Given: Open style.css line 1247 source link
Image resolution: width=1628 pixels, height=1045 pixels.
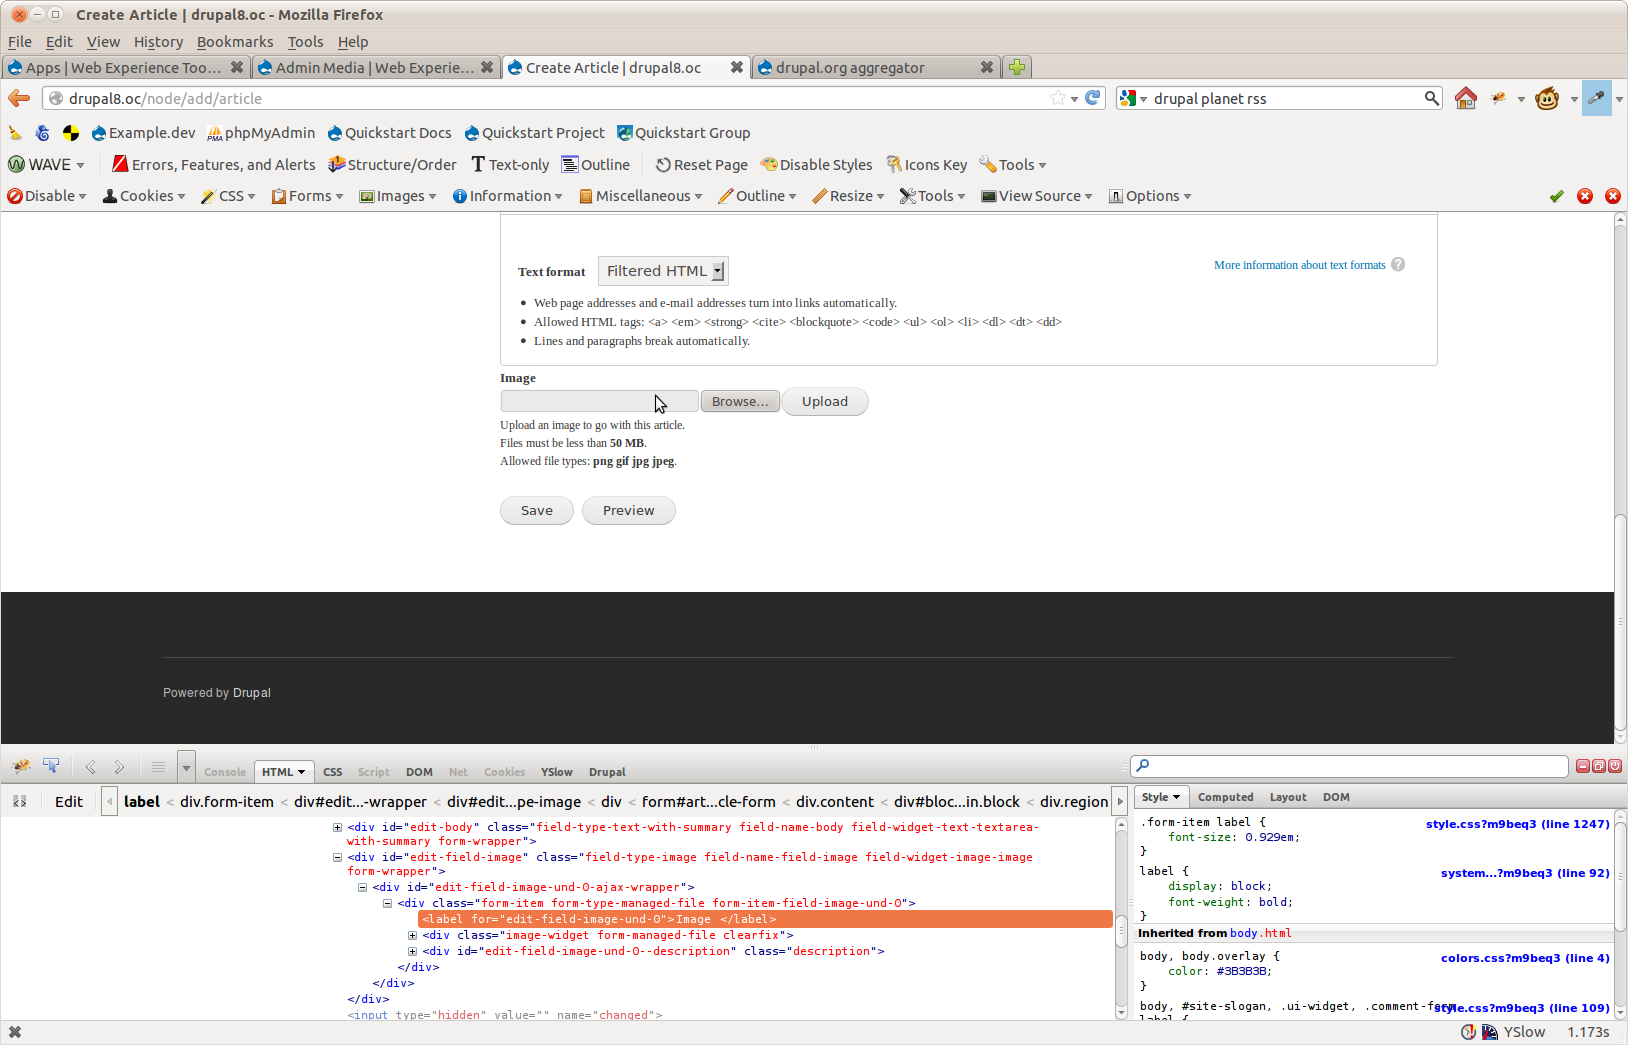Looking at the screenshot, I should (x=1517, y=824).
